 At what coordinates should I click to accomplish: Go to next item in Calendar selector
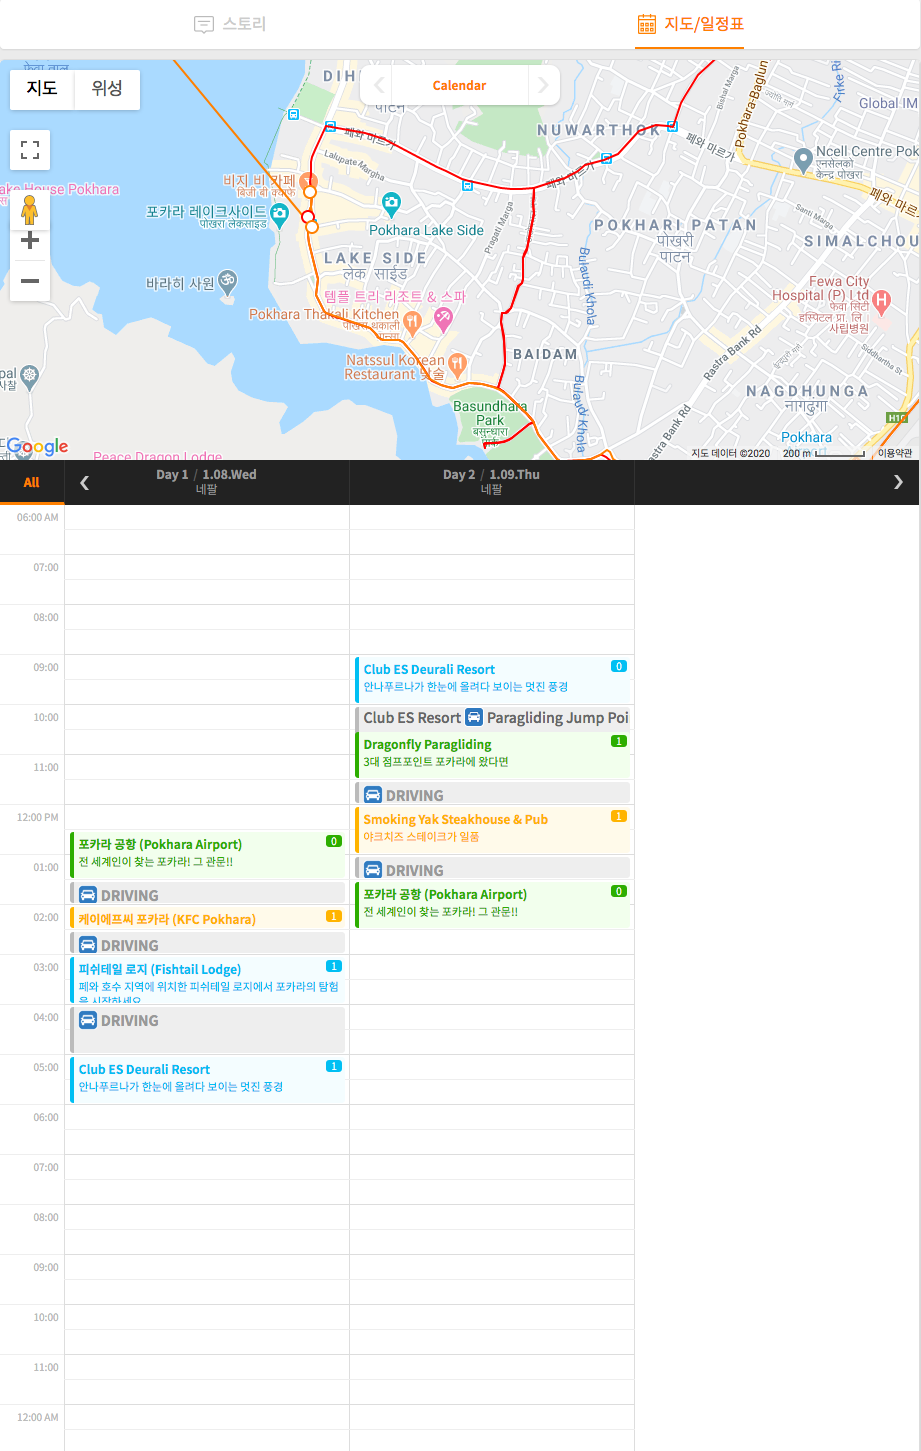(x=543, y=85)
